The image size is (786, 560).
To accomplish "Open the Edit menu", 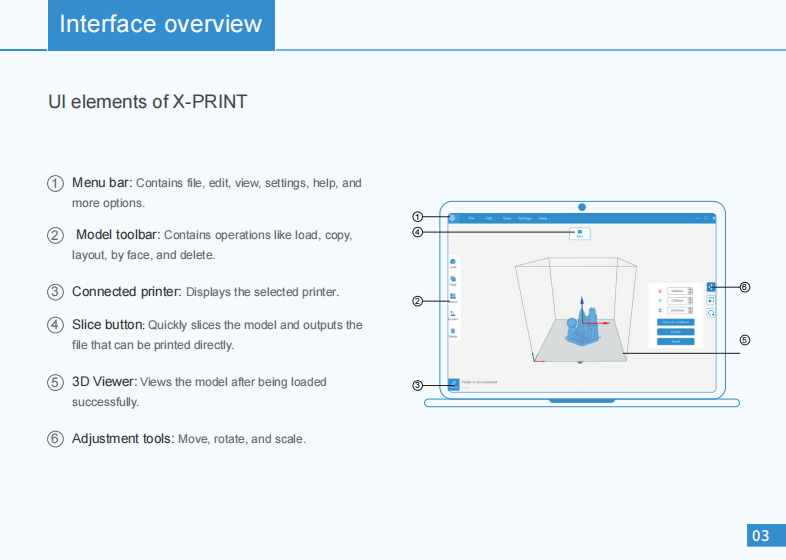I will pyautogui.click(x=489, y=218).
